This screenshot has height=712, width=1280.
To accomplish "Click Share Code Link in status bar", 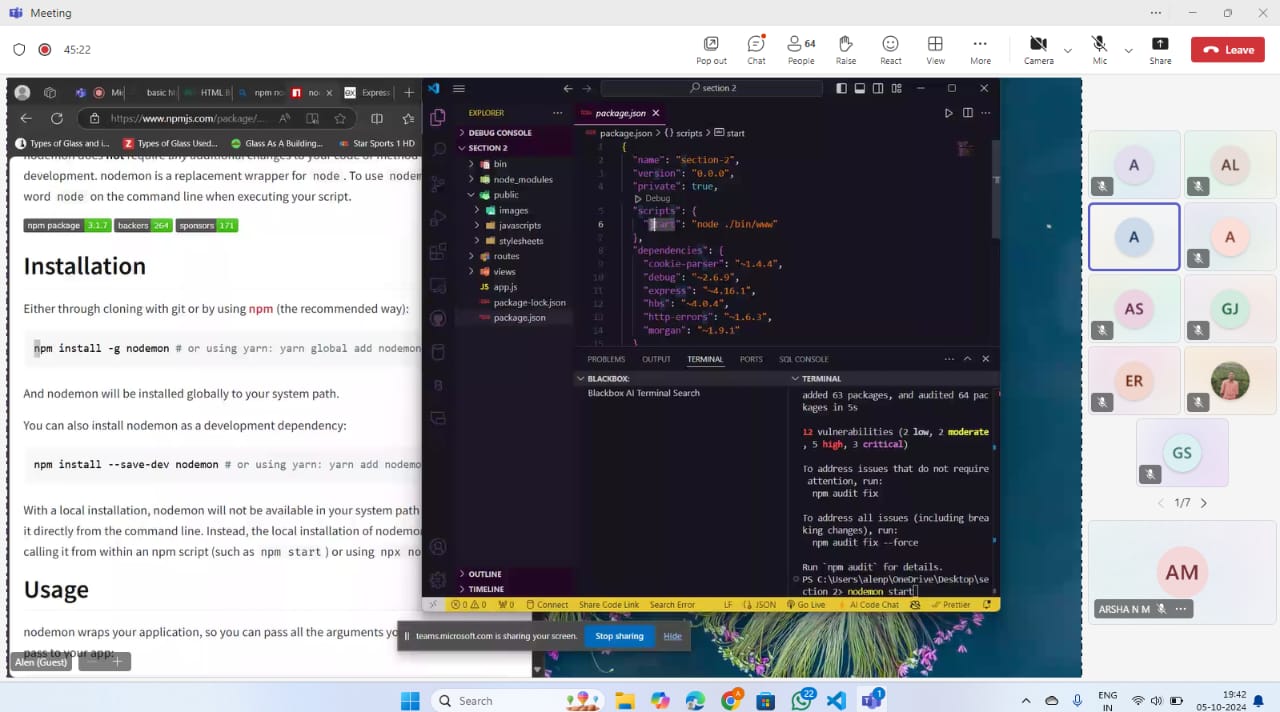I will click(x=609, y=605).
